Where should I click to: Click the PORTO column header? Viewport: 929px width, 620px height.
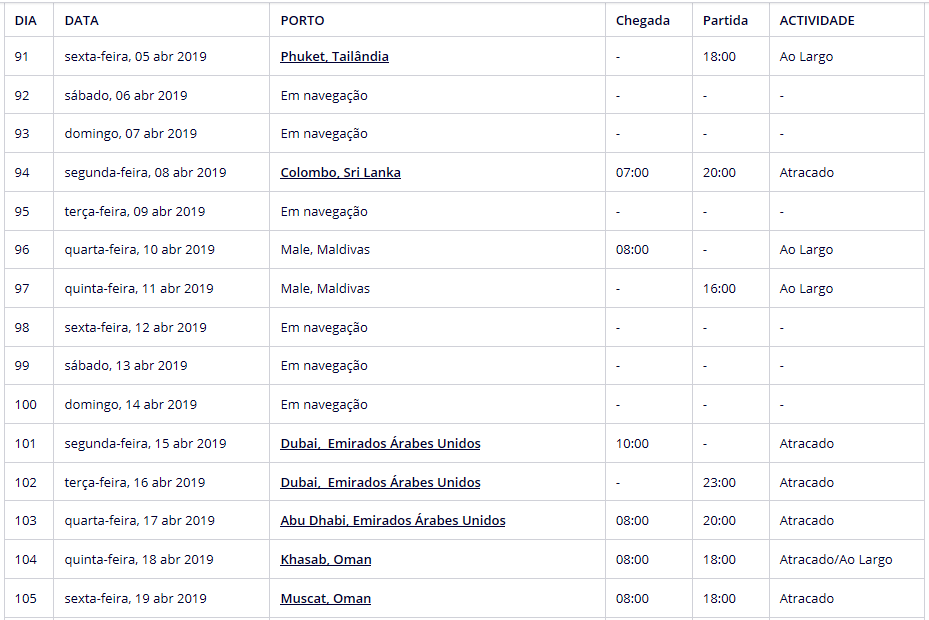point(302,20)
